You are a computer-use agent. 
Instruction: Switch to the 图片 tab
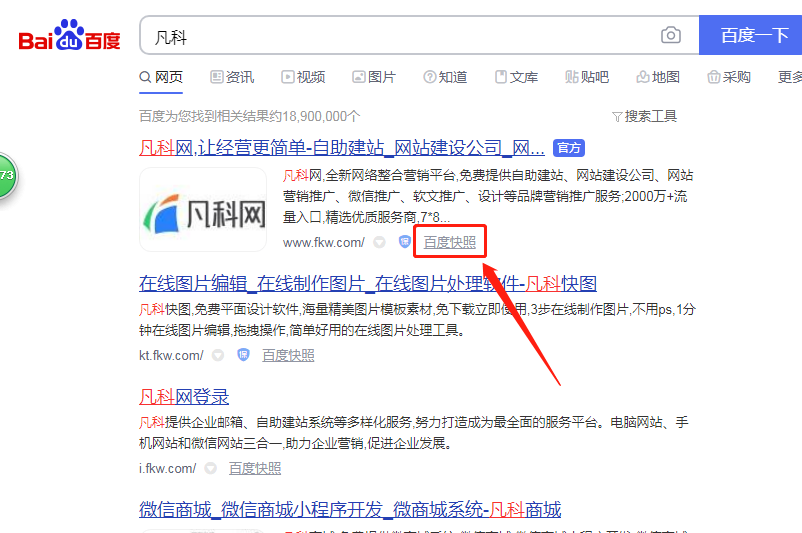click(374, 77)
